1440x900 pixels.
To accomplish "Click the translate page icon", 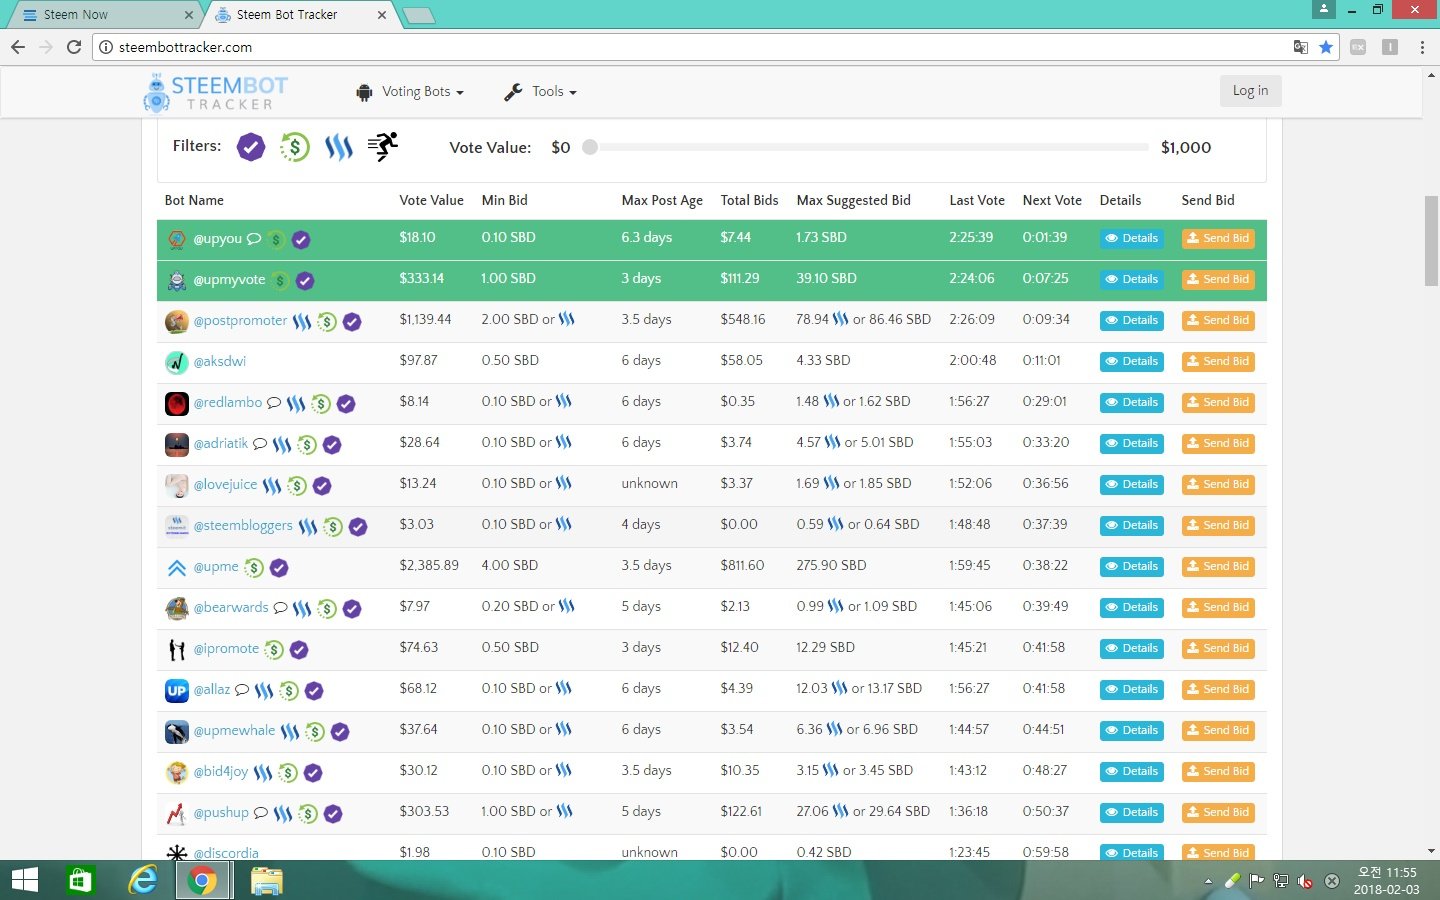I will [x=1300, y=47].
